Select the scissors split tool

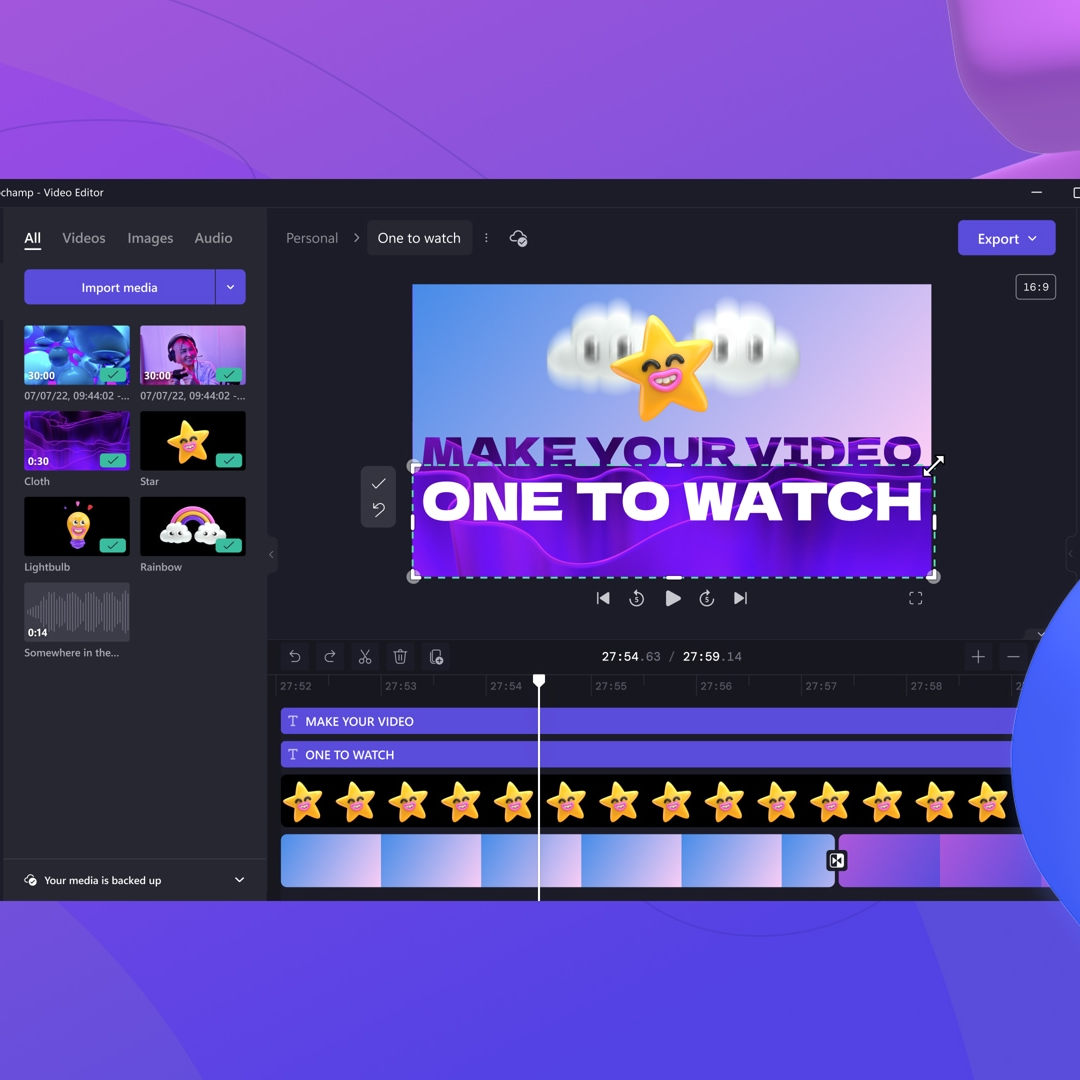click(x=365, y=656)
